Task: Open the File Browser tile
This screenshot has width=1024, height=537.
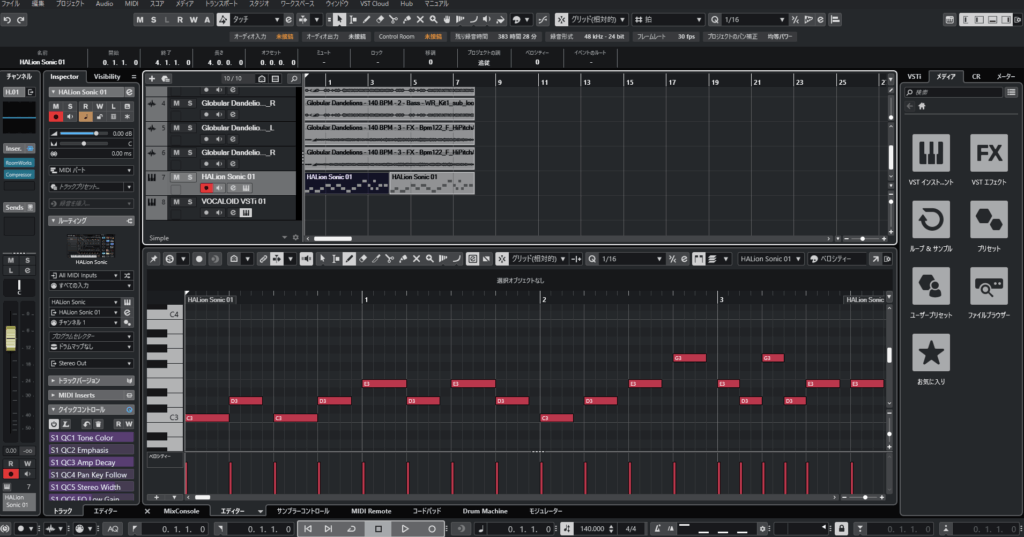Action: pos(989,287)
